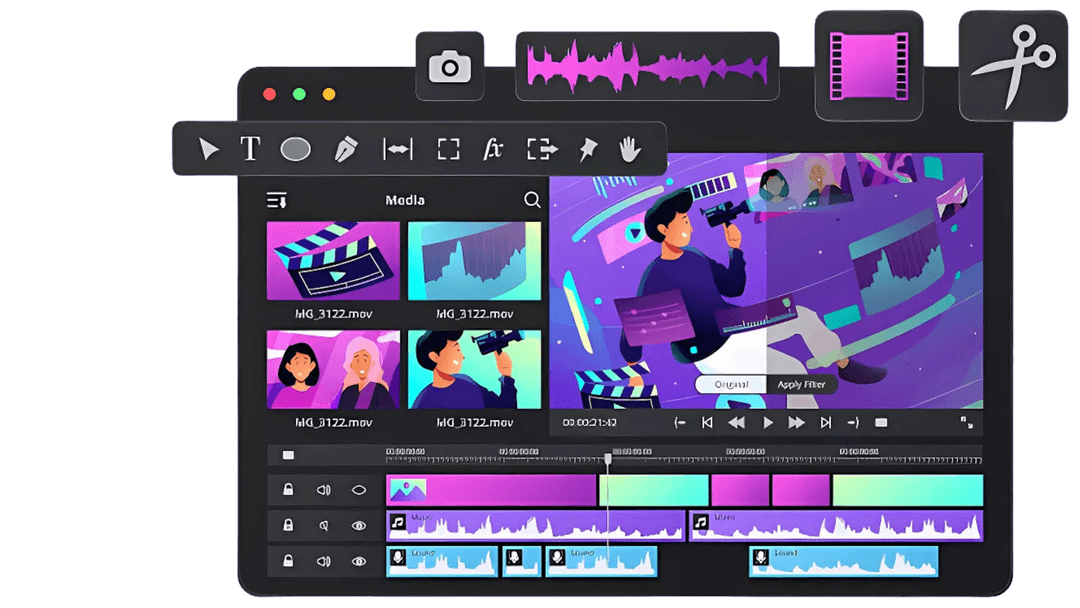
Task: Open the Media panel sort options
Action: tap(279, 199)
